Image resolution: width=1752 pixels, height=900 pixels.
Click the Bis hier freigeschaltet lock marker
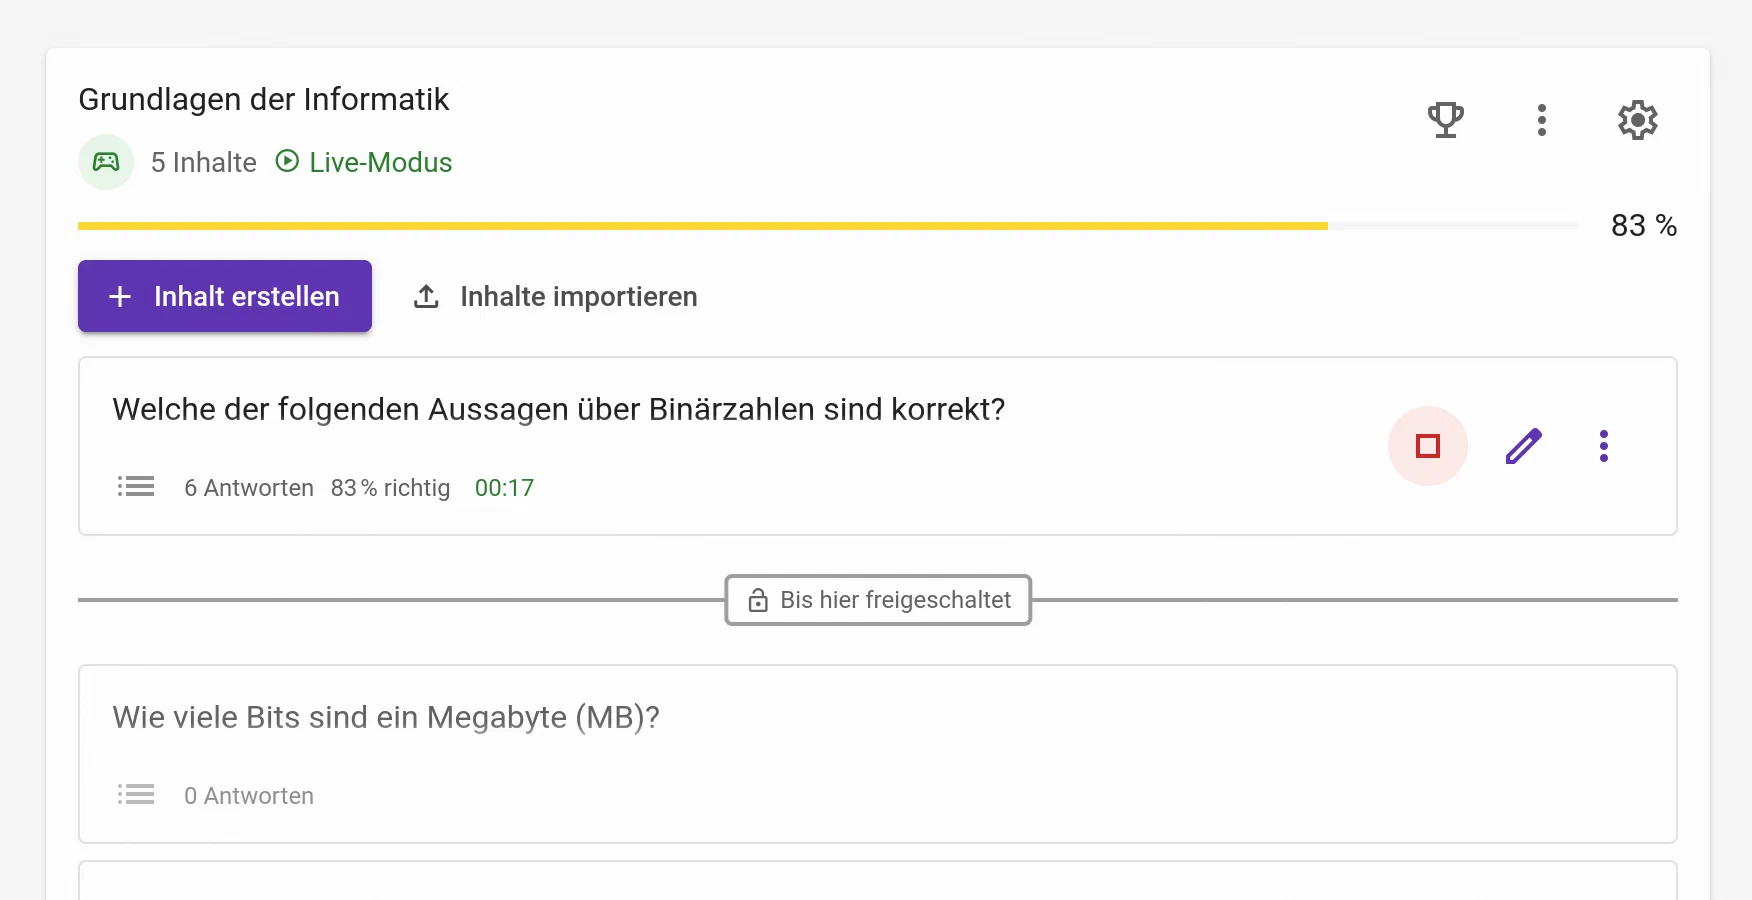coord(878,600)
